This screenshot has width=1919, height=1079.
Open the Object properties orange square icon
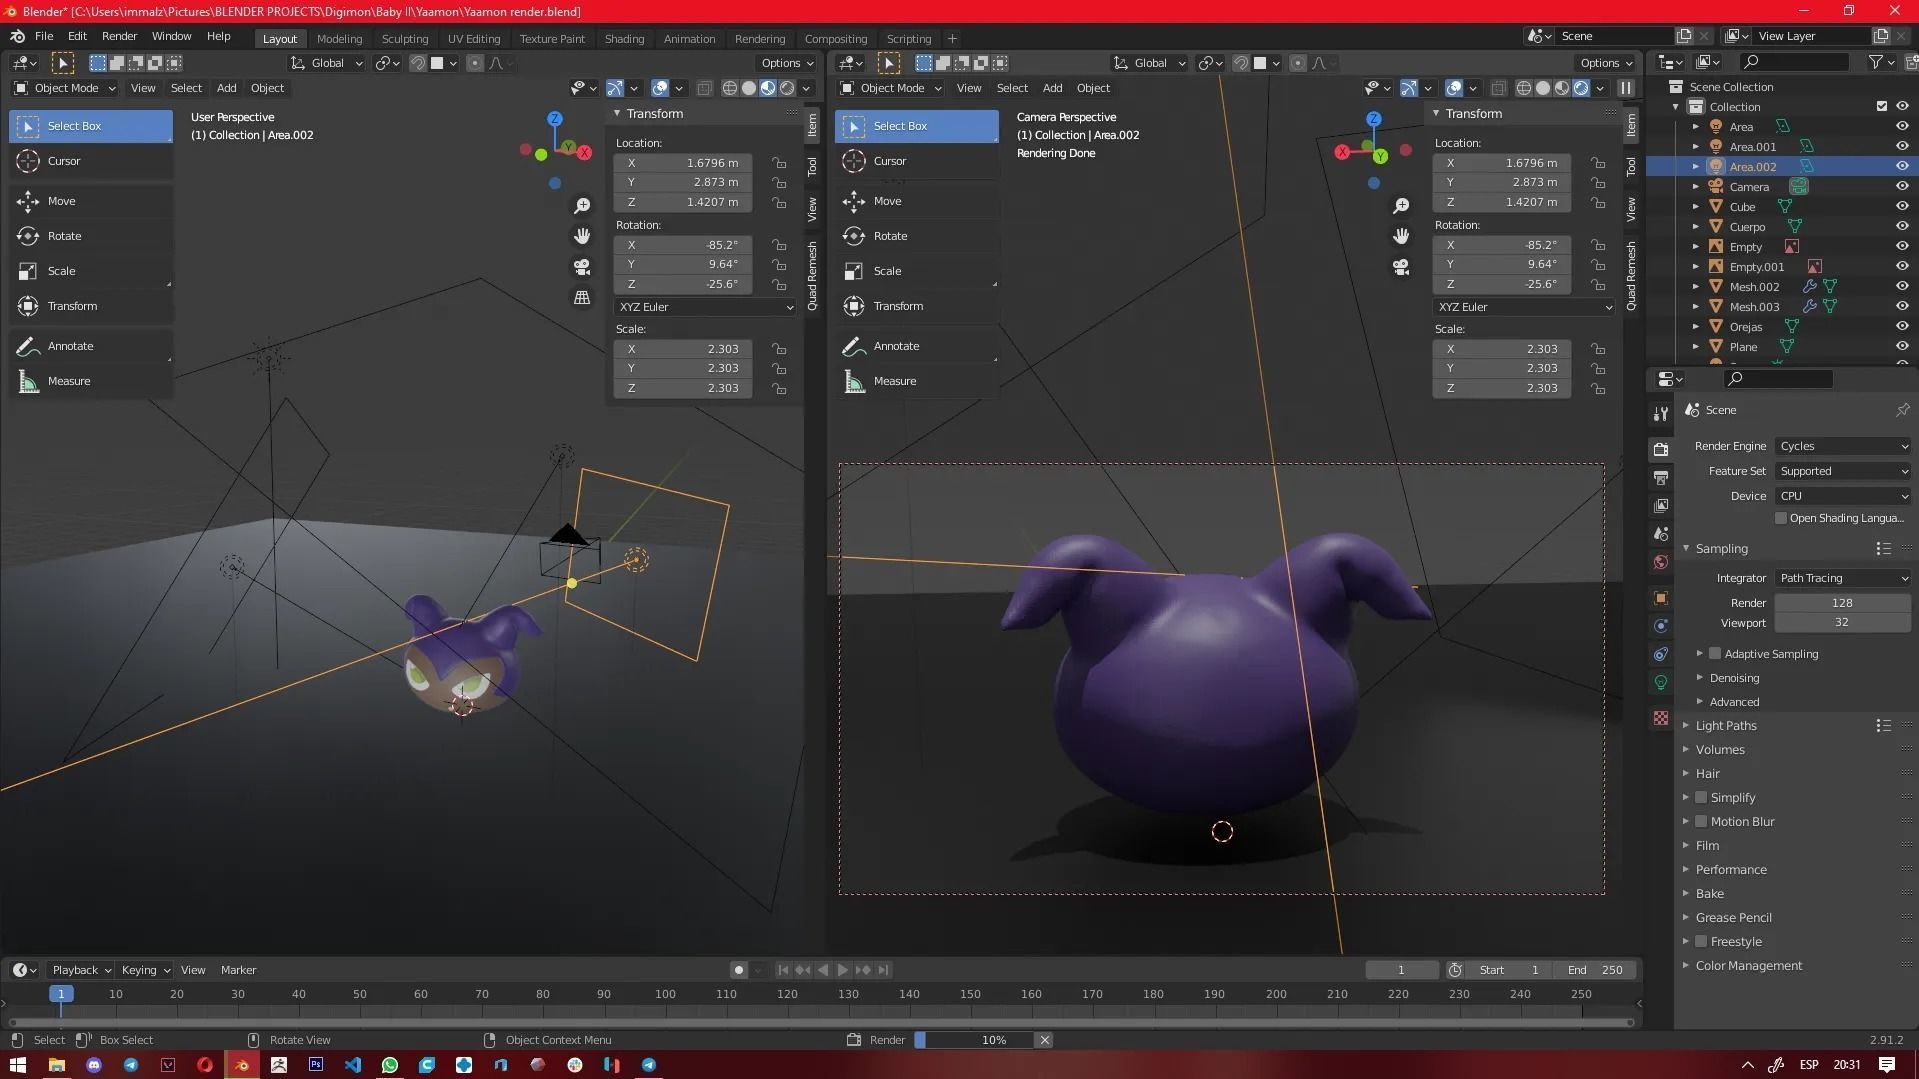coord(1661,598)
